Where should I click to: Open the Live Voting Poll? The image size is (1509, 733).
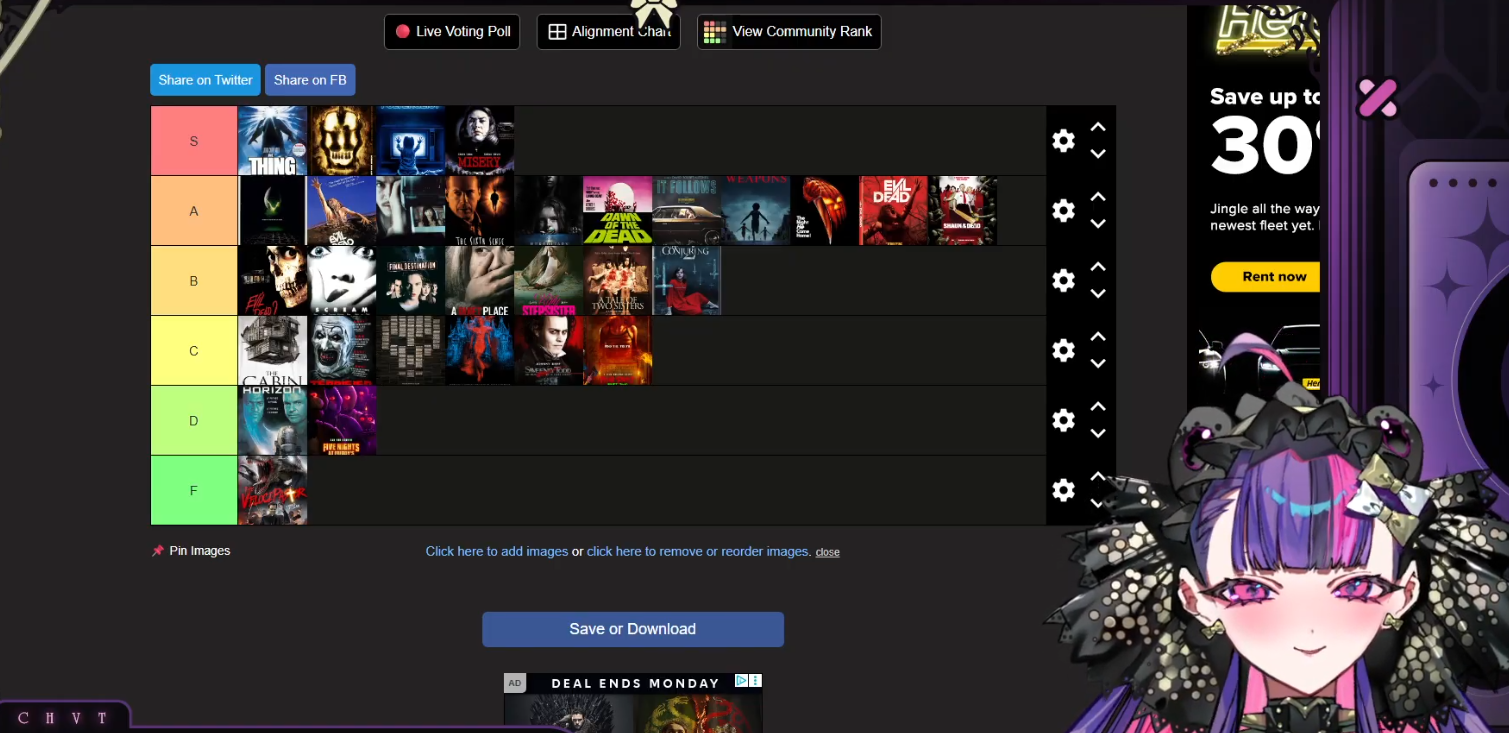point(452,31)
